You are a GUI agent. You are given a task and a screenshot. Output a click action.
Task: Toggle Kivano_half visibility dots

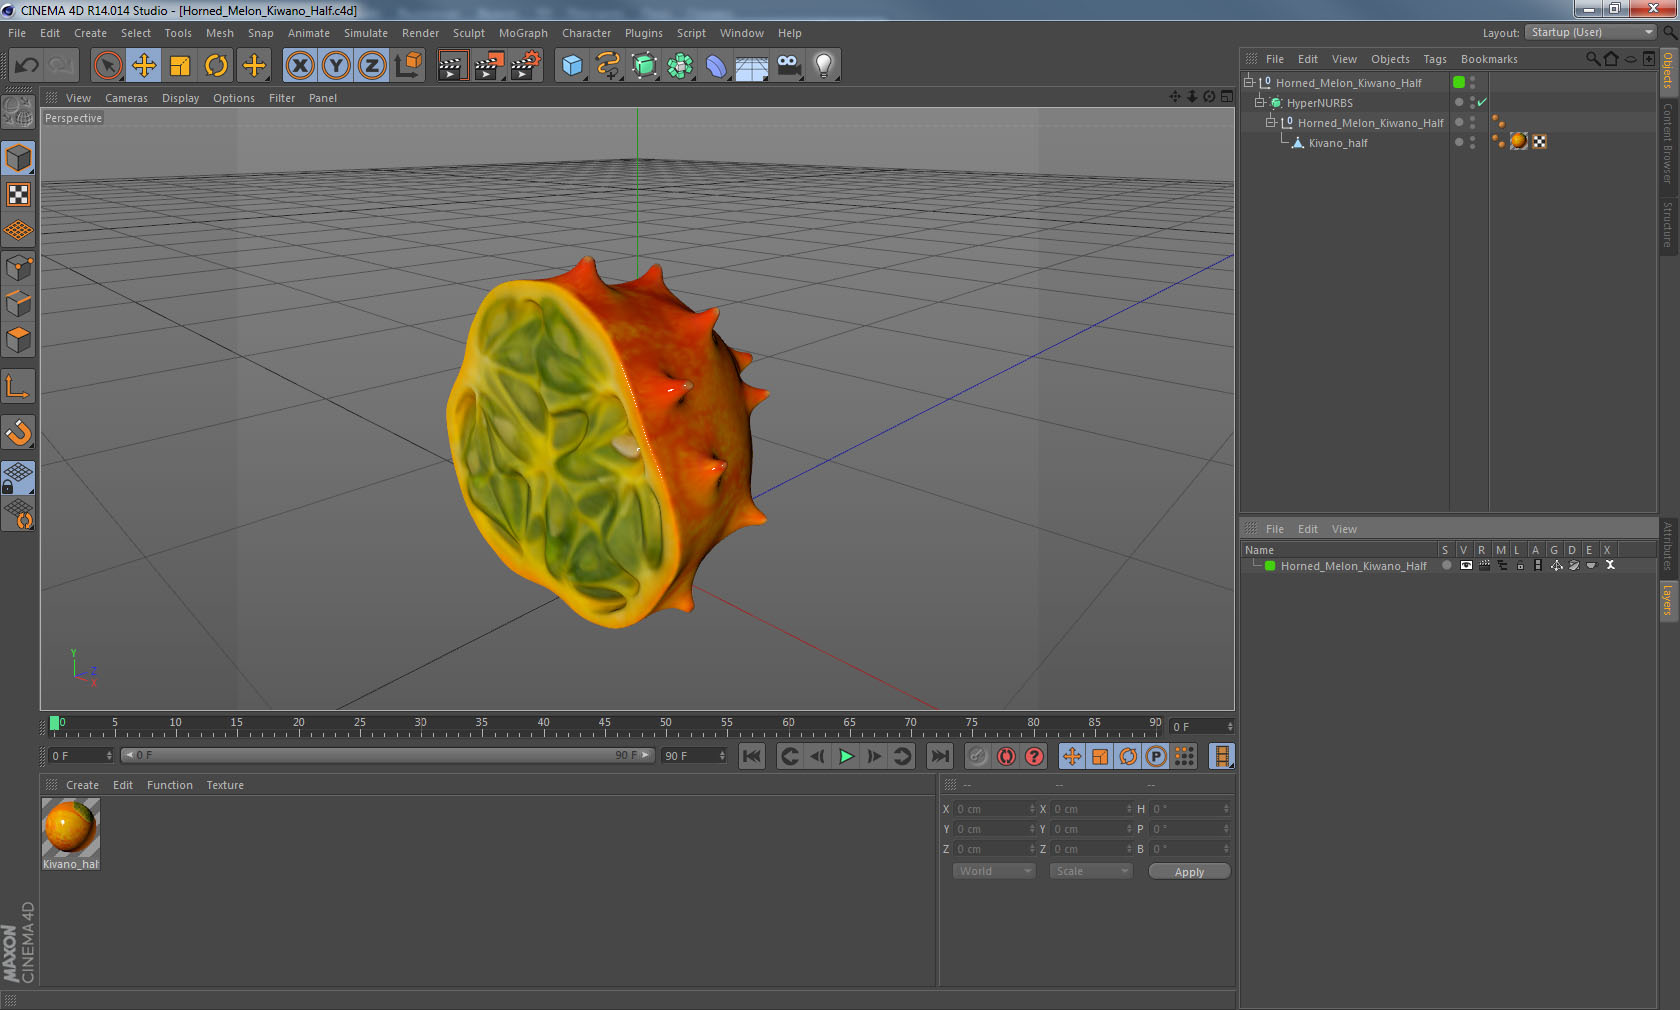pos(1472,142)
